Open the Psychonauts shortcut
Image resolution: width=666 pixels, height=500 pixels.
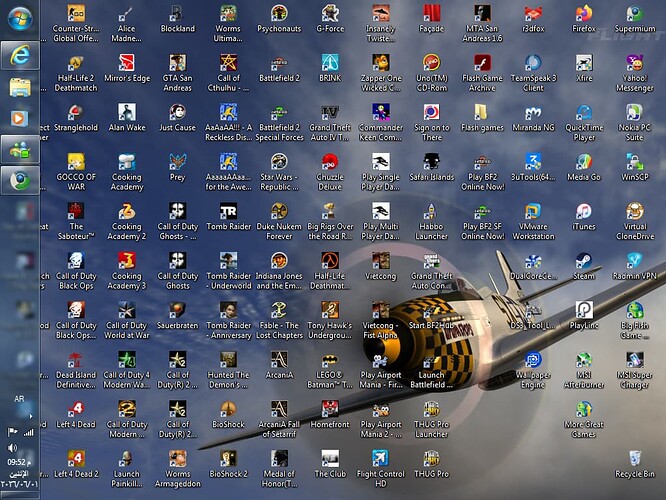click(279, 19)
